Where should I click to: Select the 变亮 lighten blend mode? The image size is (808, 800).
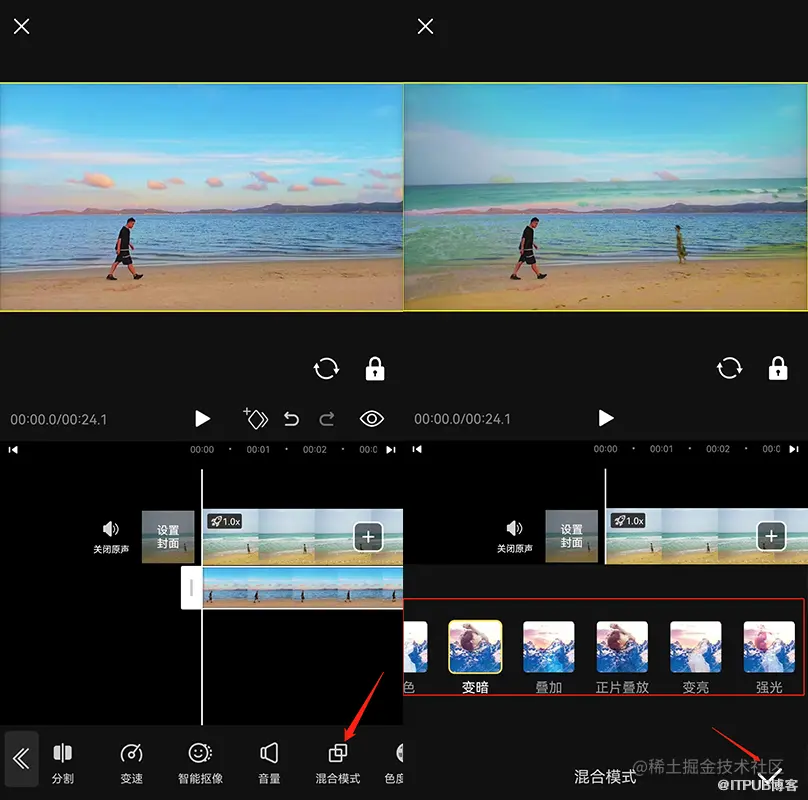click(x=696, y=658)
